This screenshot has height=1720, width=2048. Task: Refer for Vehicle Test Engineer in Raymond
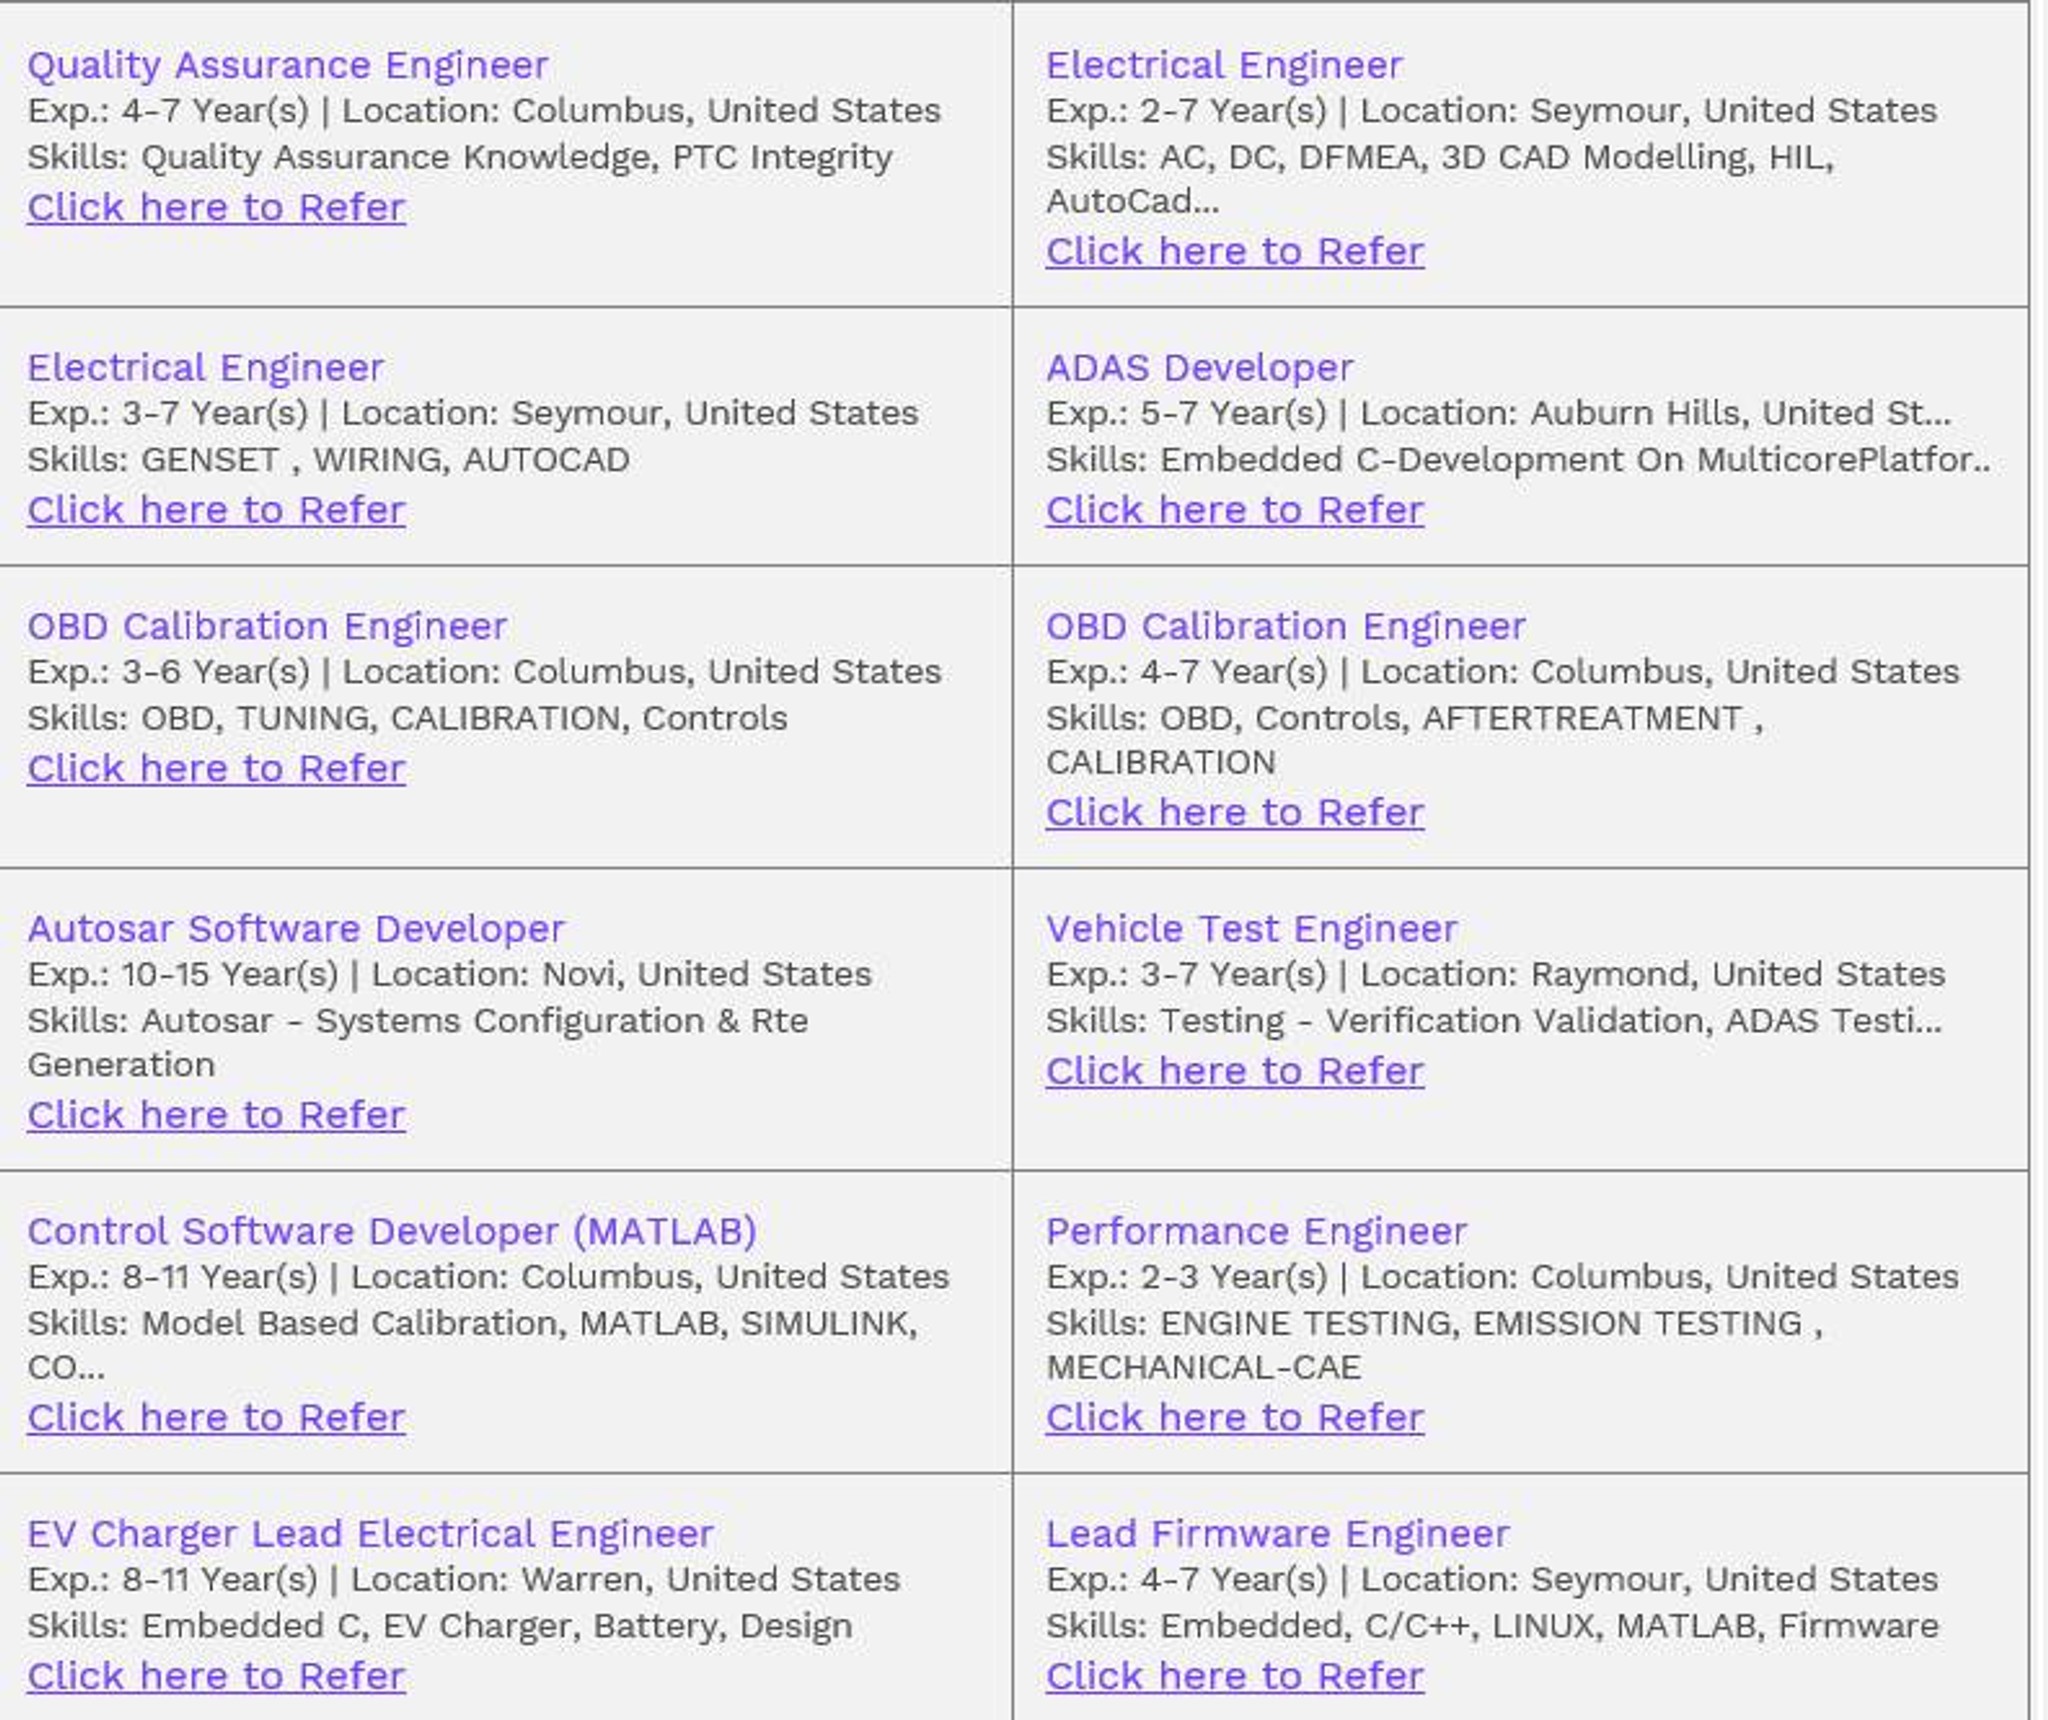coord(1235,1071)
